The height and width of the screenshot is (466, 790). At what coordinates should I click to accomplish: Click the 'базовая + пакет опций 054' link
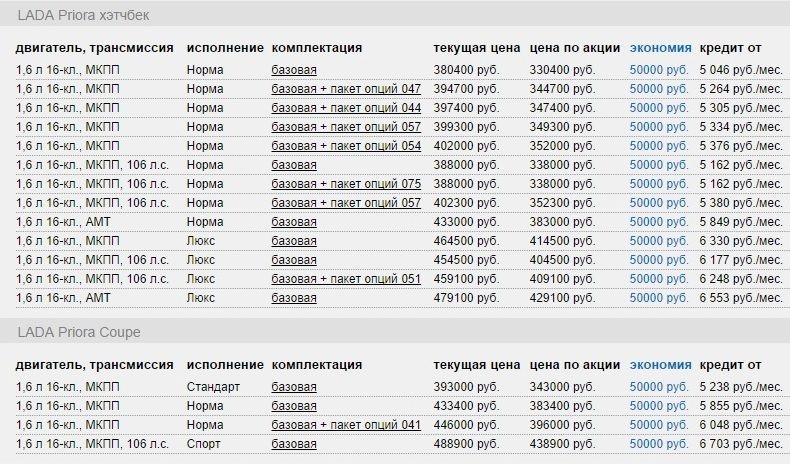(346, 146)
